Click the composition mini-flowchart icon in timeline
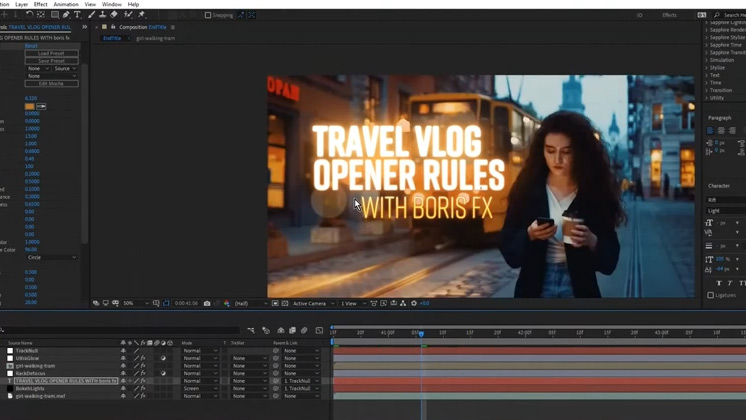The width and height of the screenshot is (746, 420). click(251, 330)
